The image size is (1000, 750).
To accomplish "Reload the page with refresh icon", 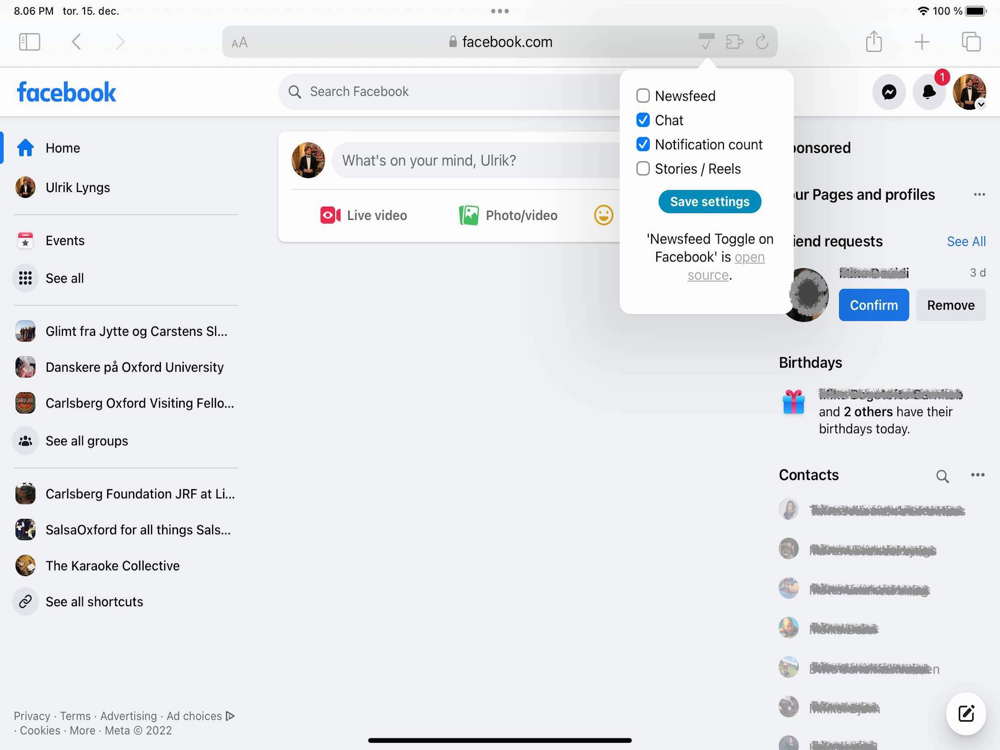I will click(762, 42).
